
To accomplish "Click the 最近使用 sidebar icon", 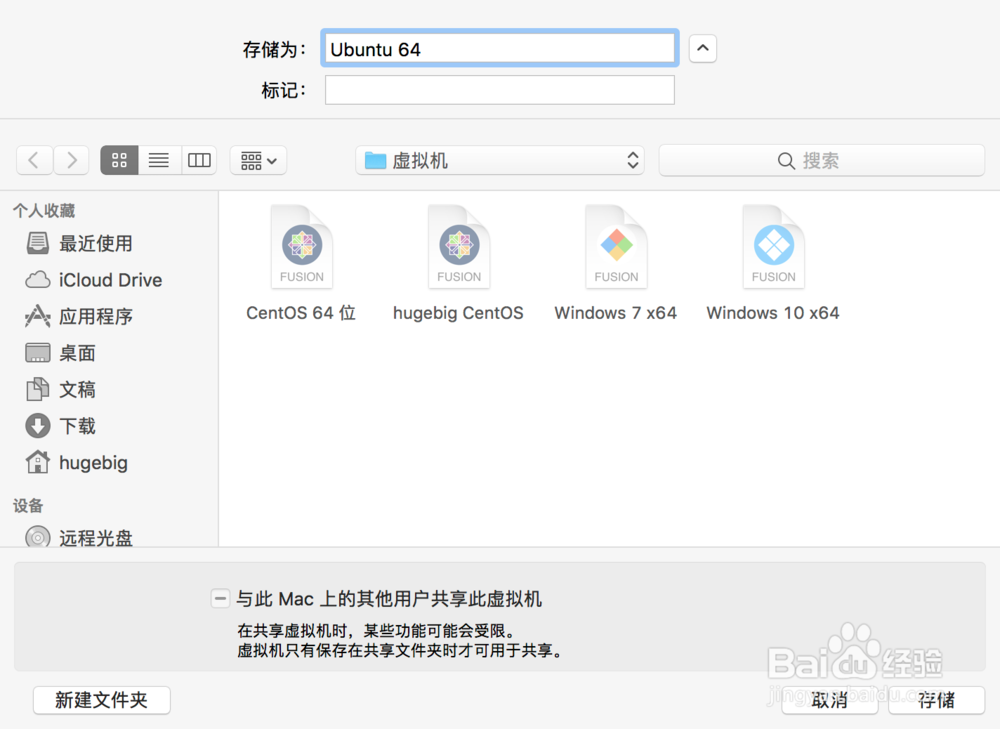I will 38,243.
